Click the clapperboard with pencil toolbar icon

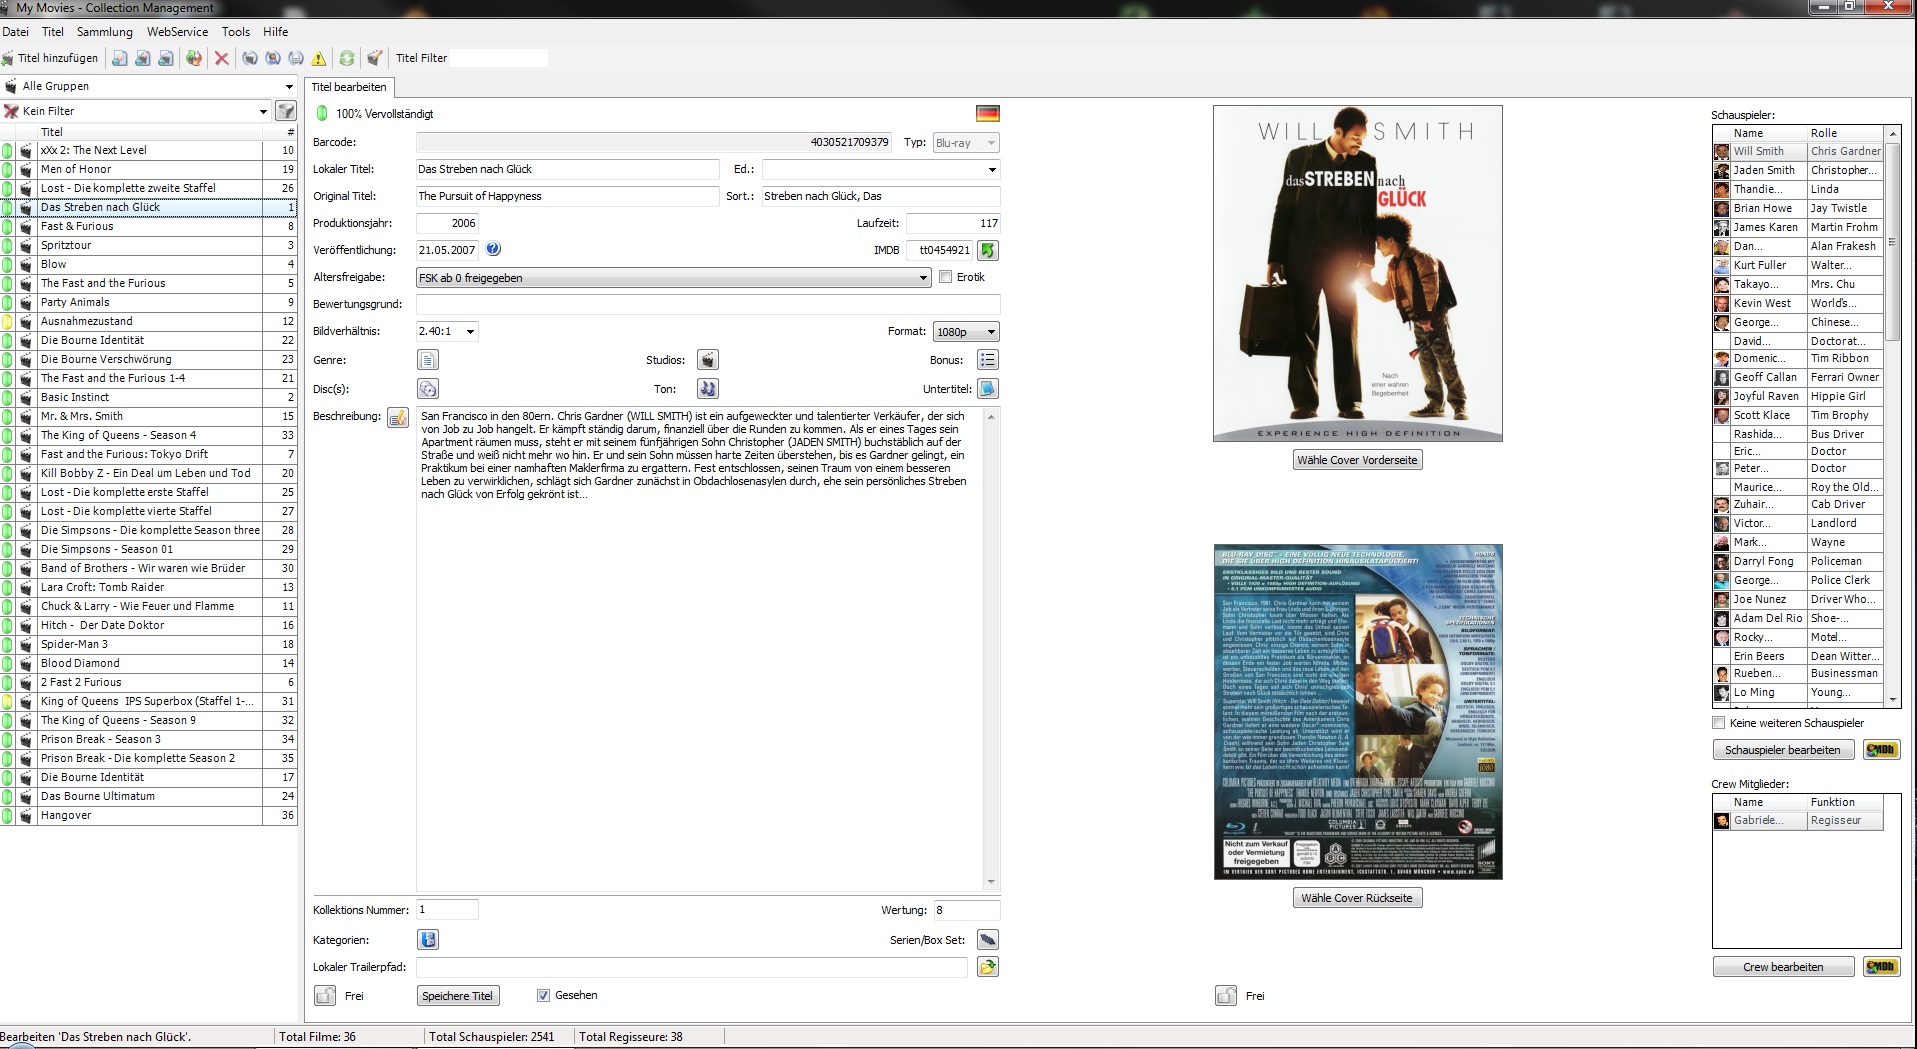(374, 58)
